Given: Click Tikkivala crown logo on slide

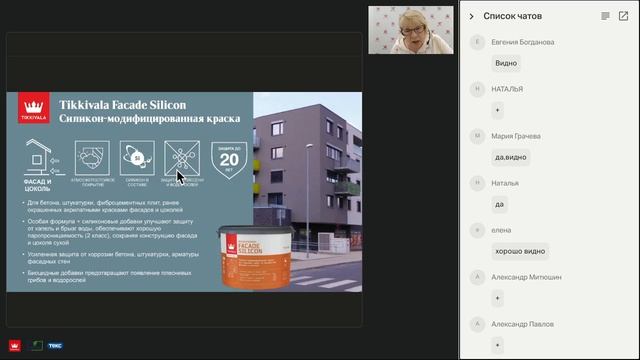Looking at the screenshot, I should [34, 108].
